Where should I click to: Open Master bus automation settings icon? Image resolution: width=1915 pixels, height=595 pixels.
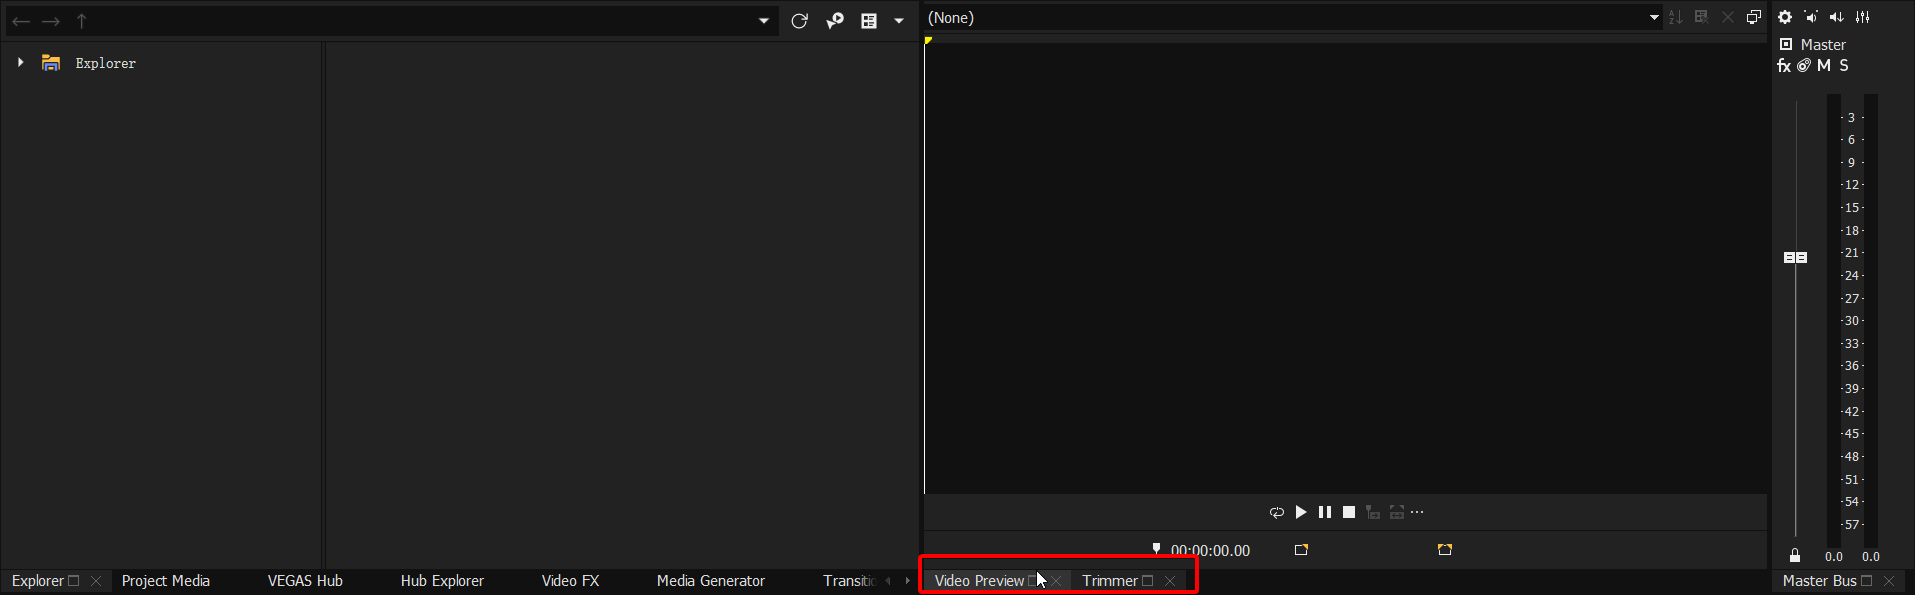(1804, 66)
